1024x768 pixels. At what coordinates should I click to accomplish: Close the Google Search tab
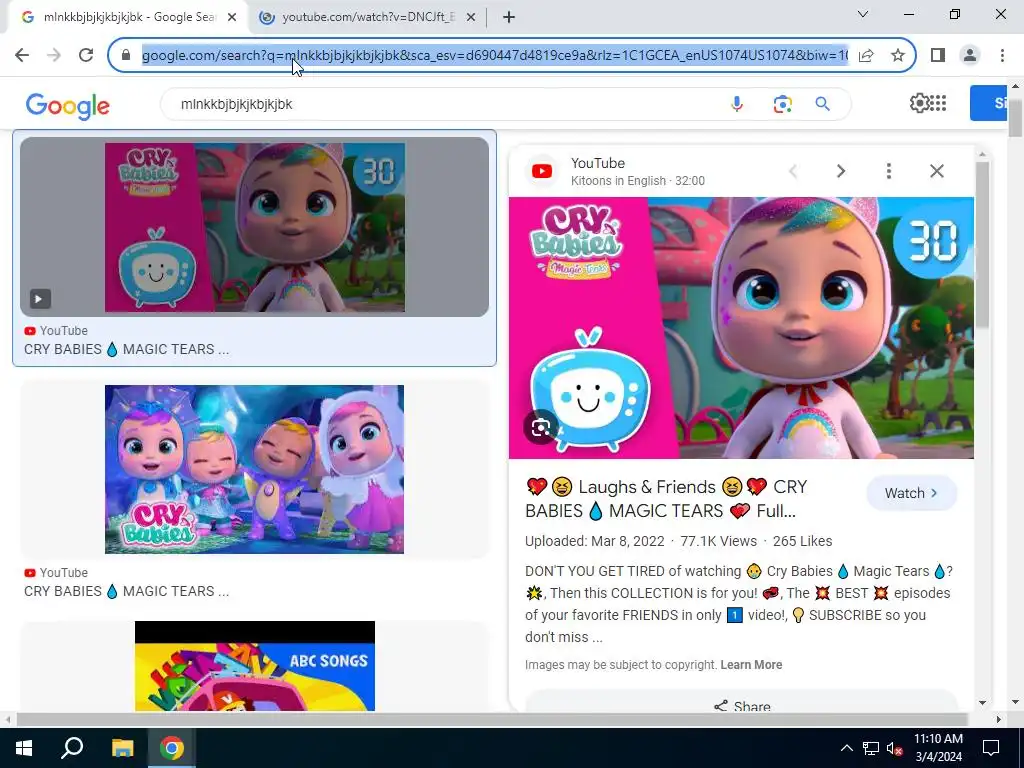coord(232,18)
